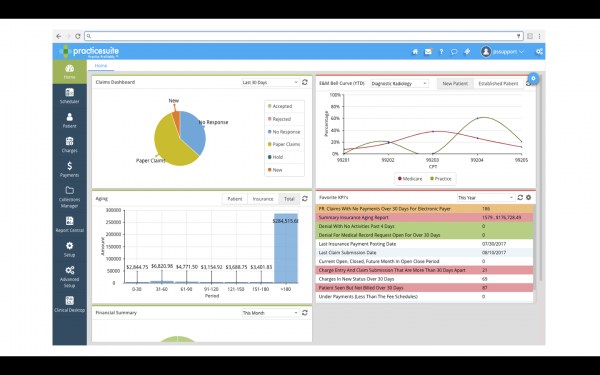
Task: Go to Charges in the sidebar
Action: pyautogui.click(x=70, y=145)
